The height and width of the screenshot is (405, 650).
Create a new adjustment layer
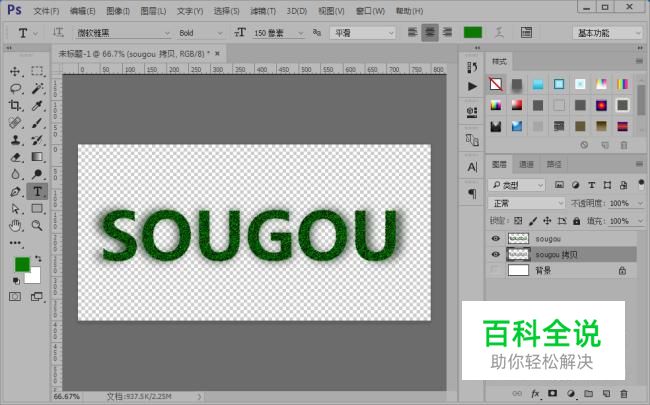click(x=571, y=393)
